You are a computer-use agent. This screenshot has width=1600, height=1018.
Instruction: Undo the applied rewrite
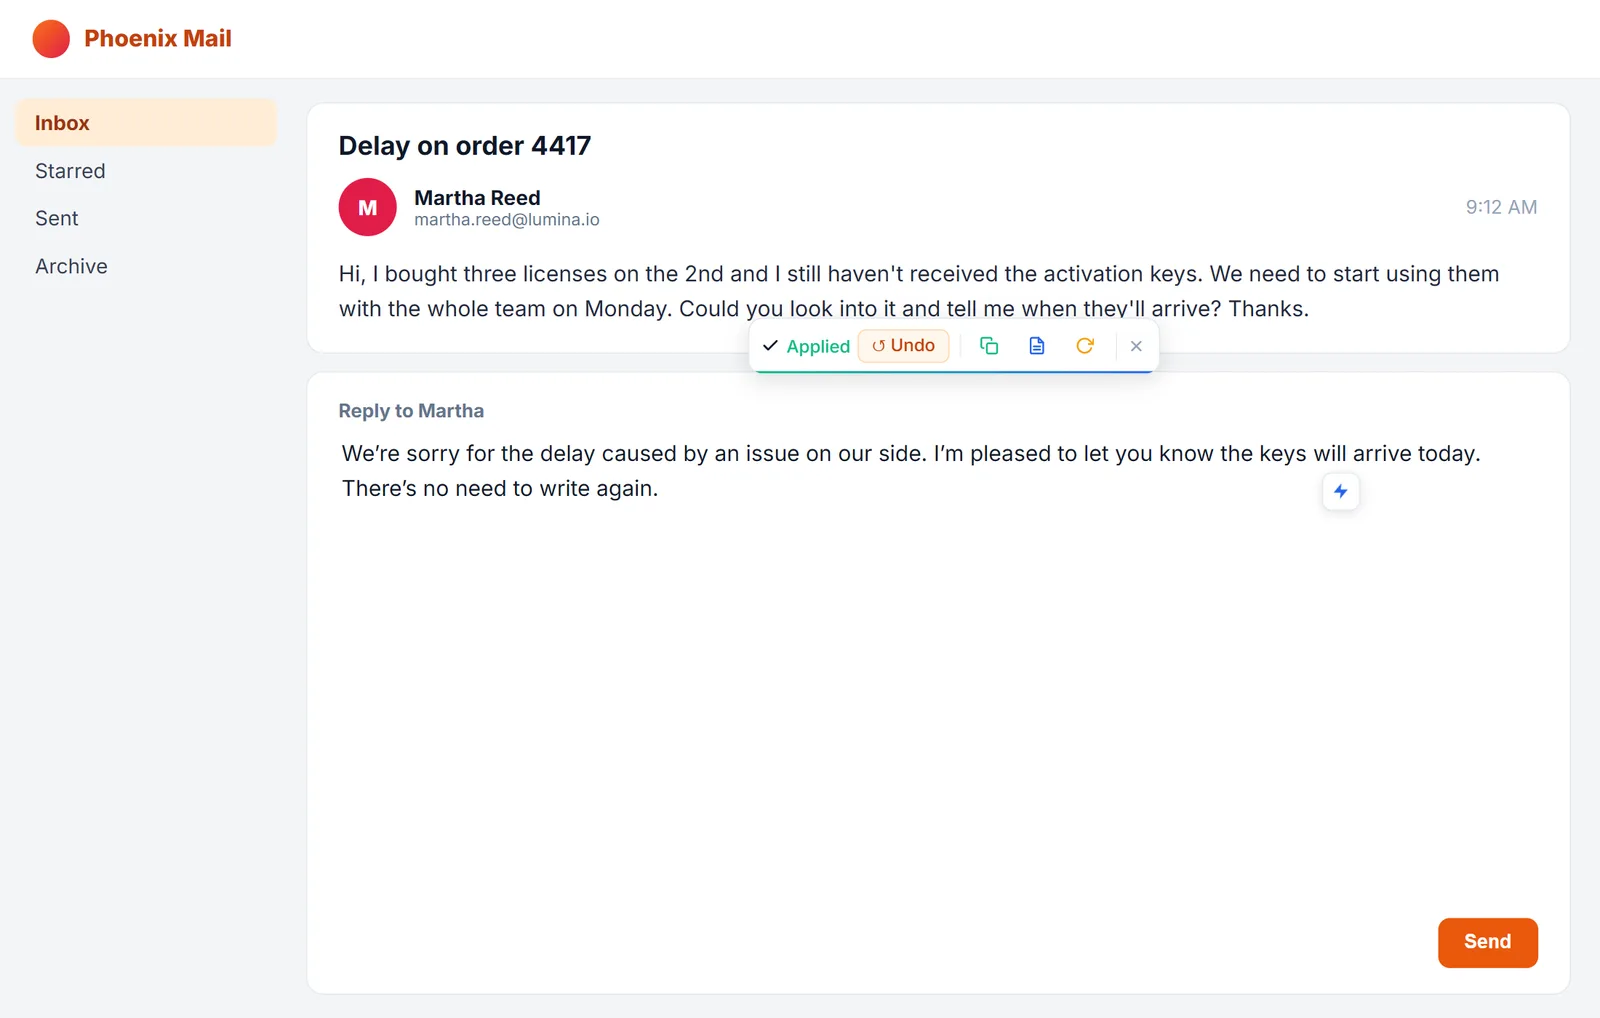click(903, 346)
